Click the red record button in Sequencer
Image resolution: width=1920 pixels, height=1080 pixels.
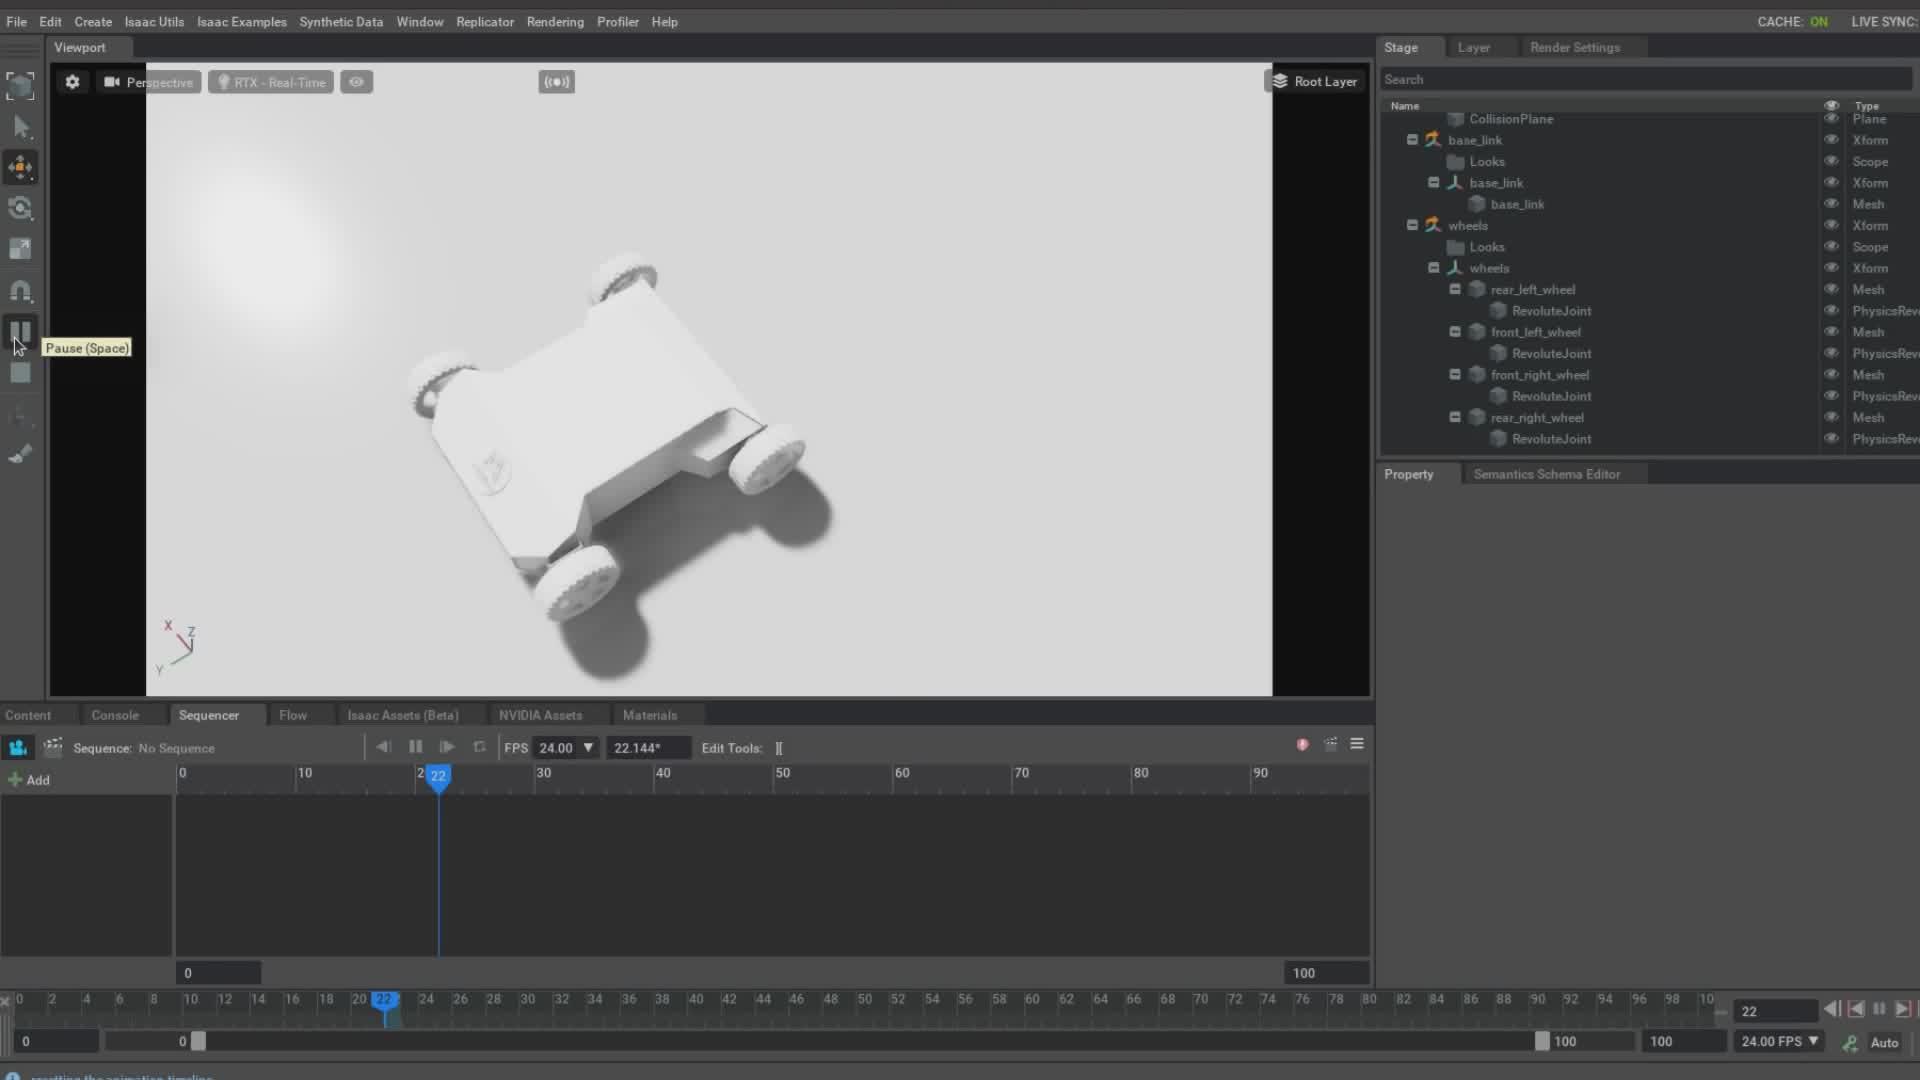click(1302, 744)
